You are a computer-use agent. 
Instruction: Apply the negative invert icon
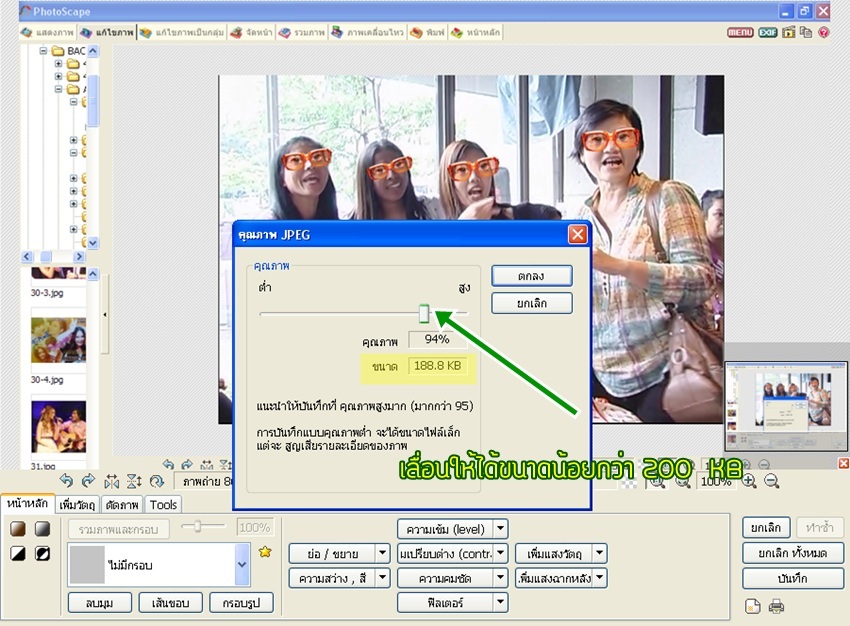coord(43,553)
